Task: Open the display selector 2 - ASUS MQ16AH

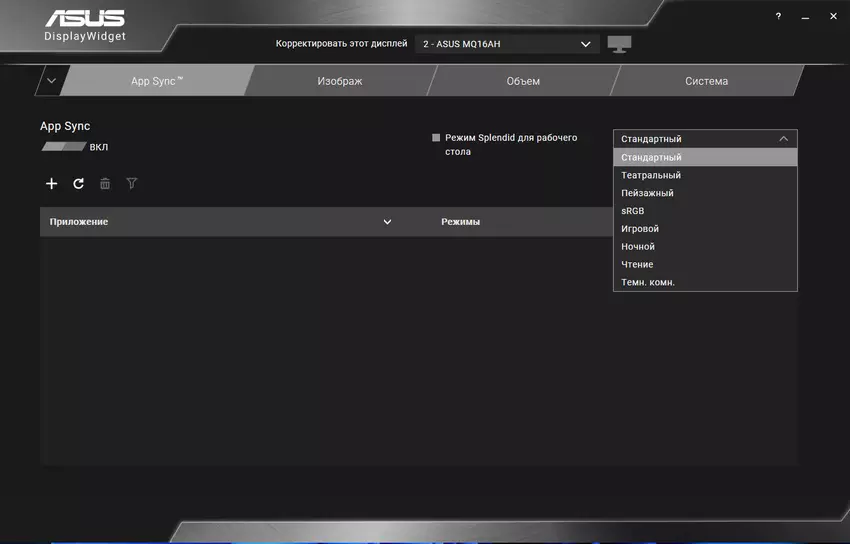Action: (x=507, y=44)
